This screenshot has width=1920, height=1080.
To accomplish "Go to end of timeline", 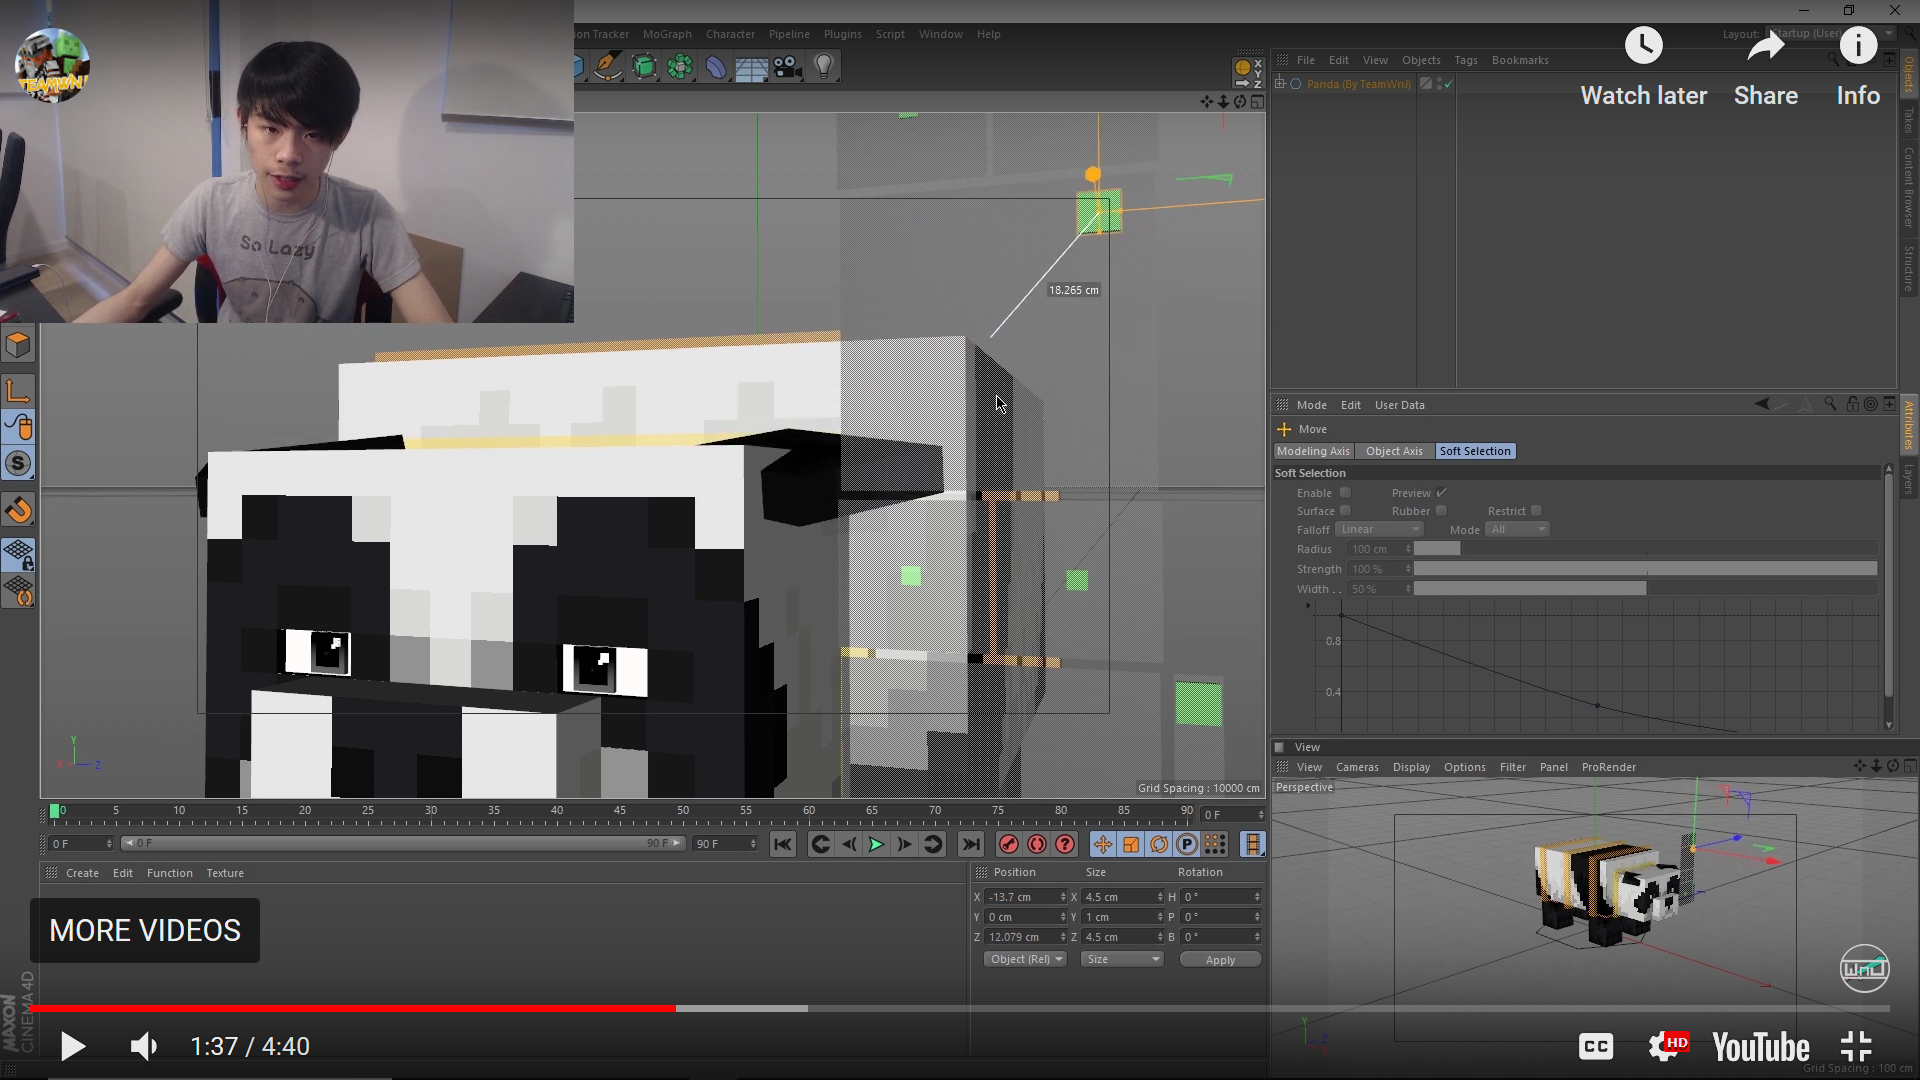I will (971, 845).
